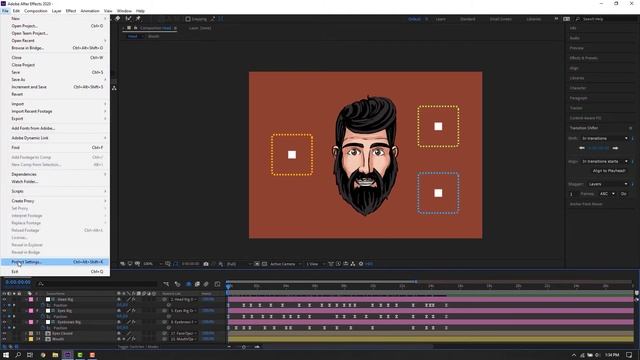Viewport: 640px width, 360px height.
Task: Click the snapshot camera icon in viewer
Action: point(206,264)
